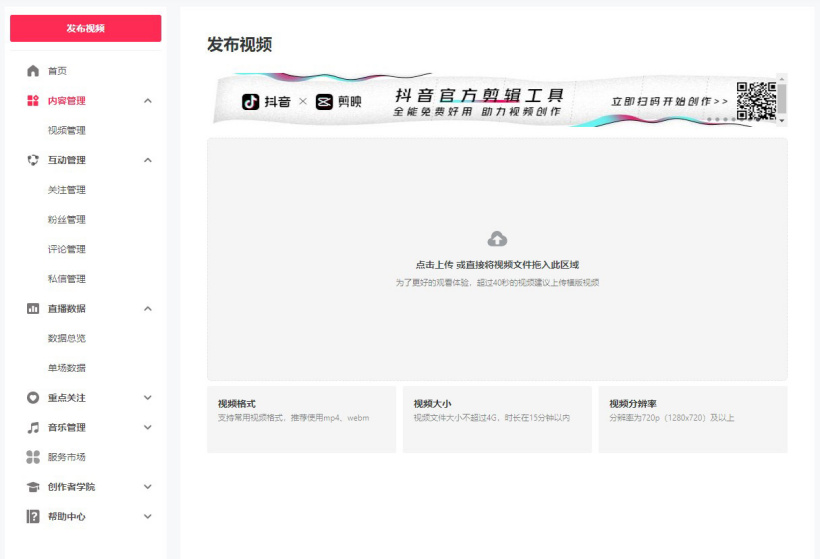Screen dimensions: 820x559
Task: Click the cloud upload icon
Action: 497,239
